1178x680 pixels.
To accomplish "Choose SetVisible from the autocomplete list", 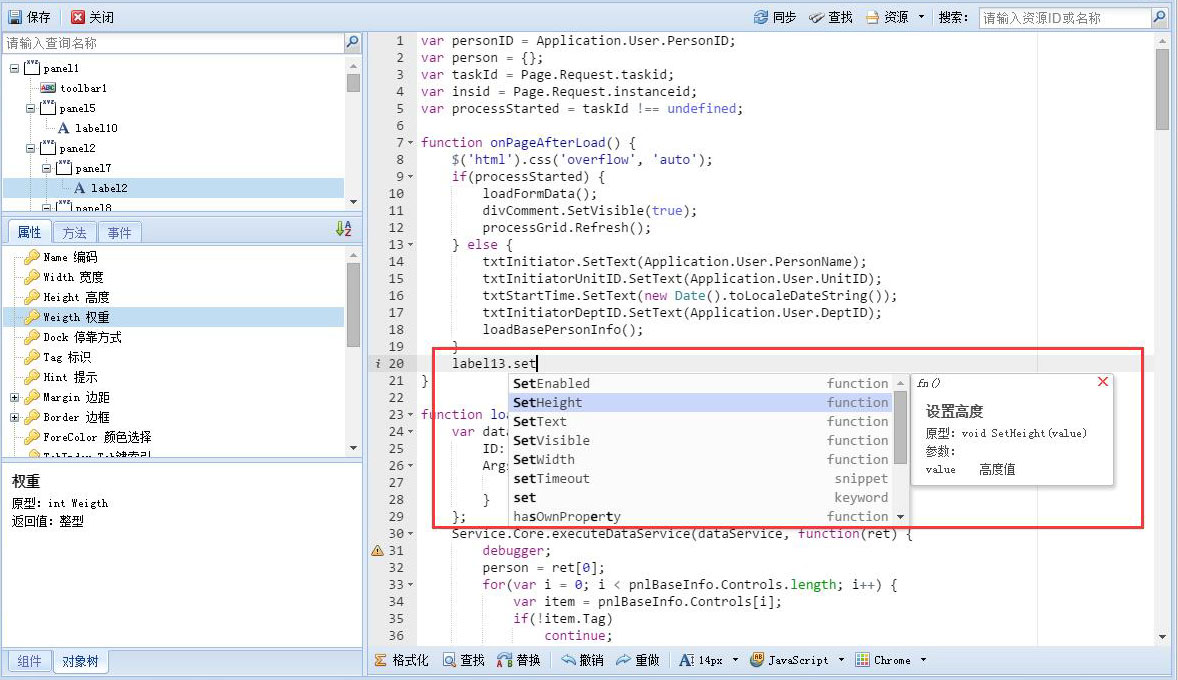I will coord(700,440).
